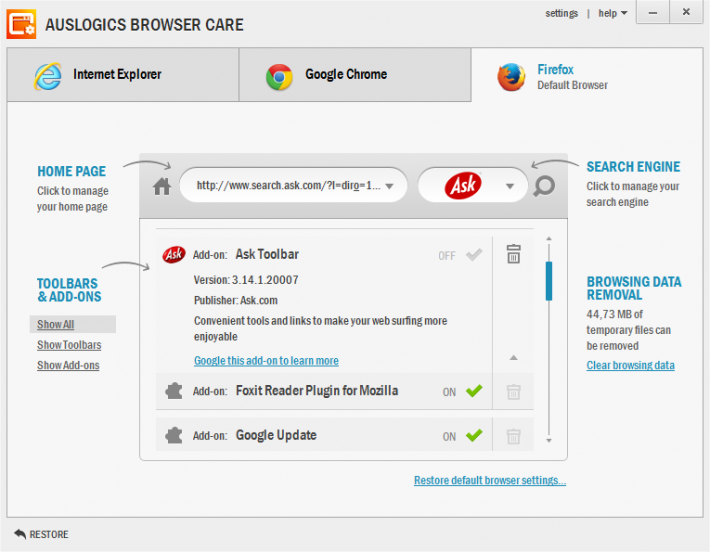Select Show All filter
This screenshot has width=710, height=552.
[56, 324]
